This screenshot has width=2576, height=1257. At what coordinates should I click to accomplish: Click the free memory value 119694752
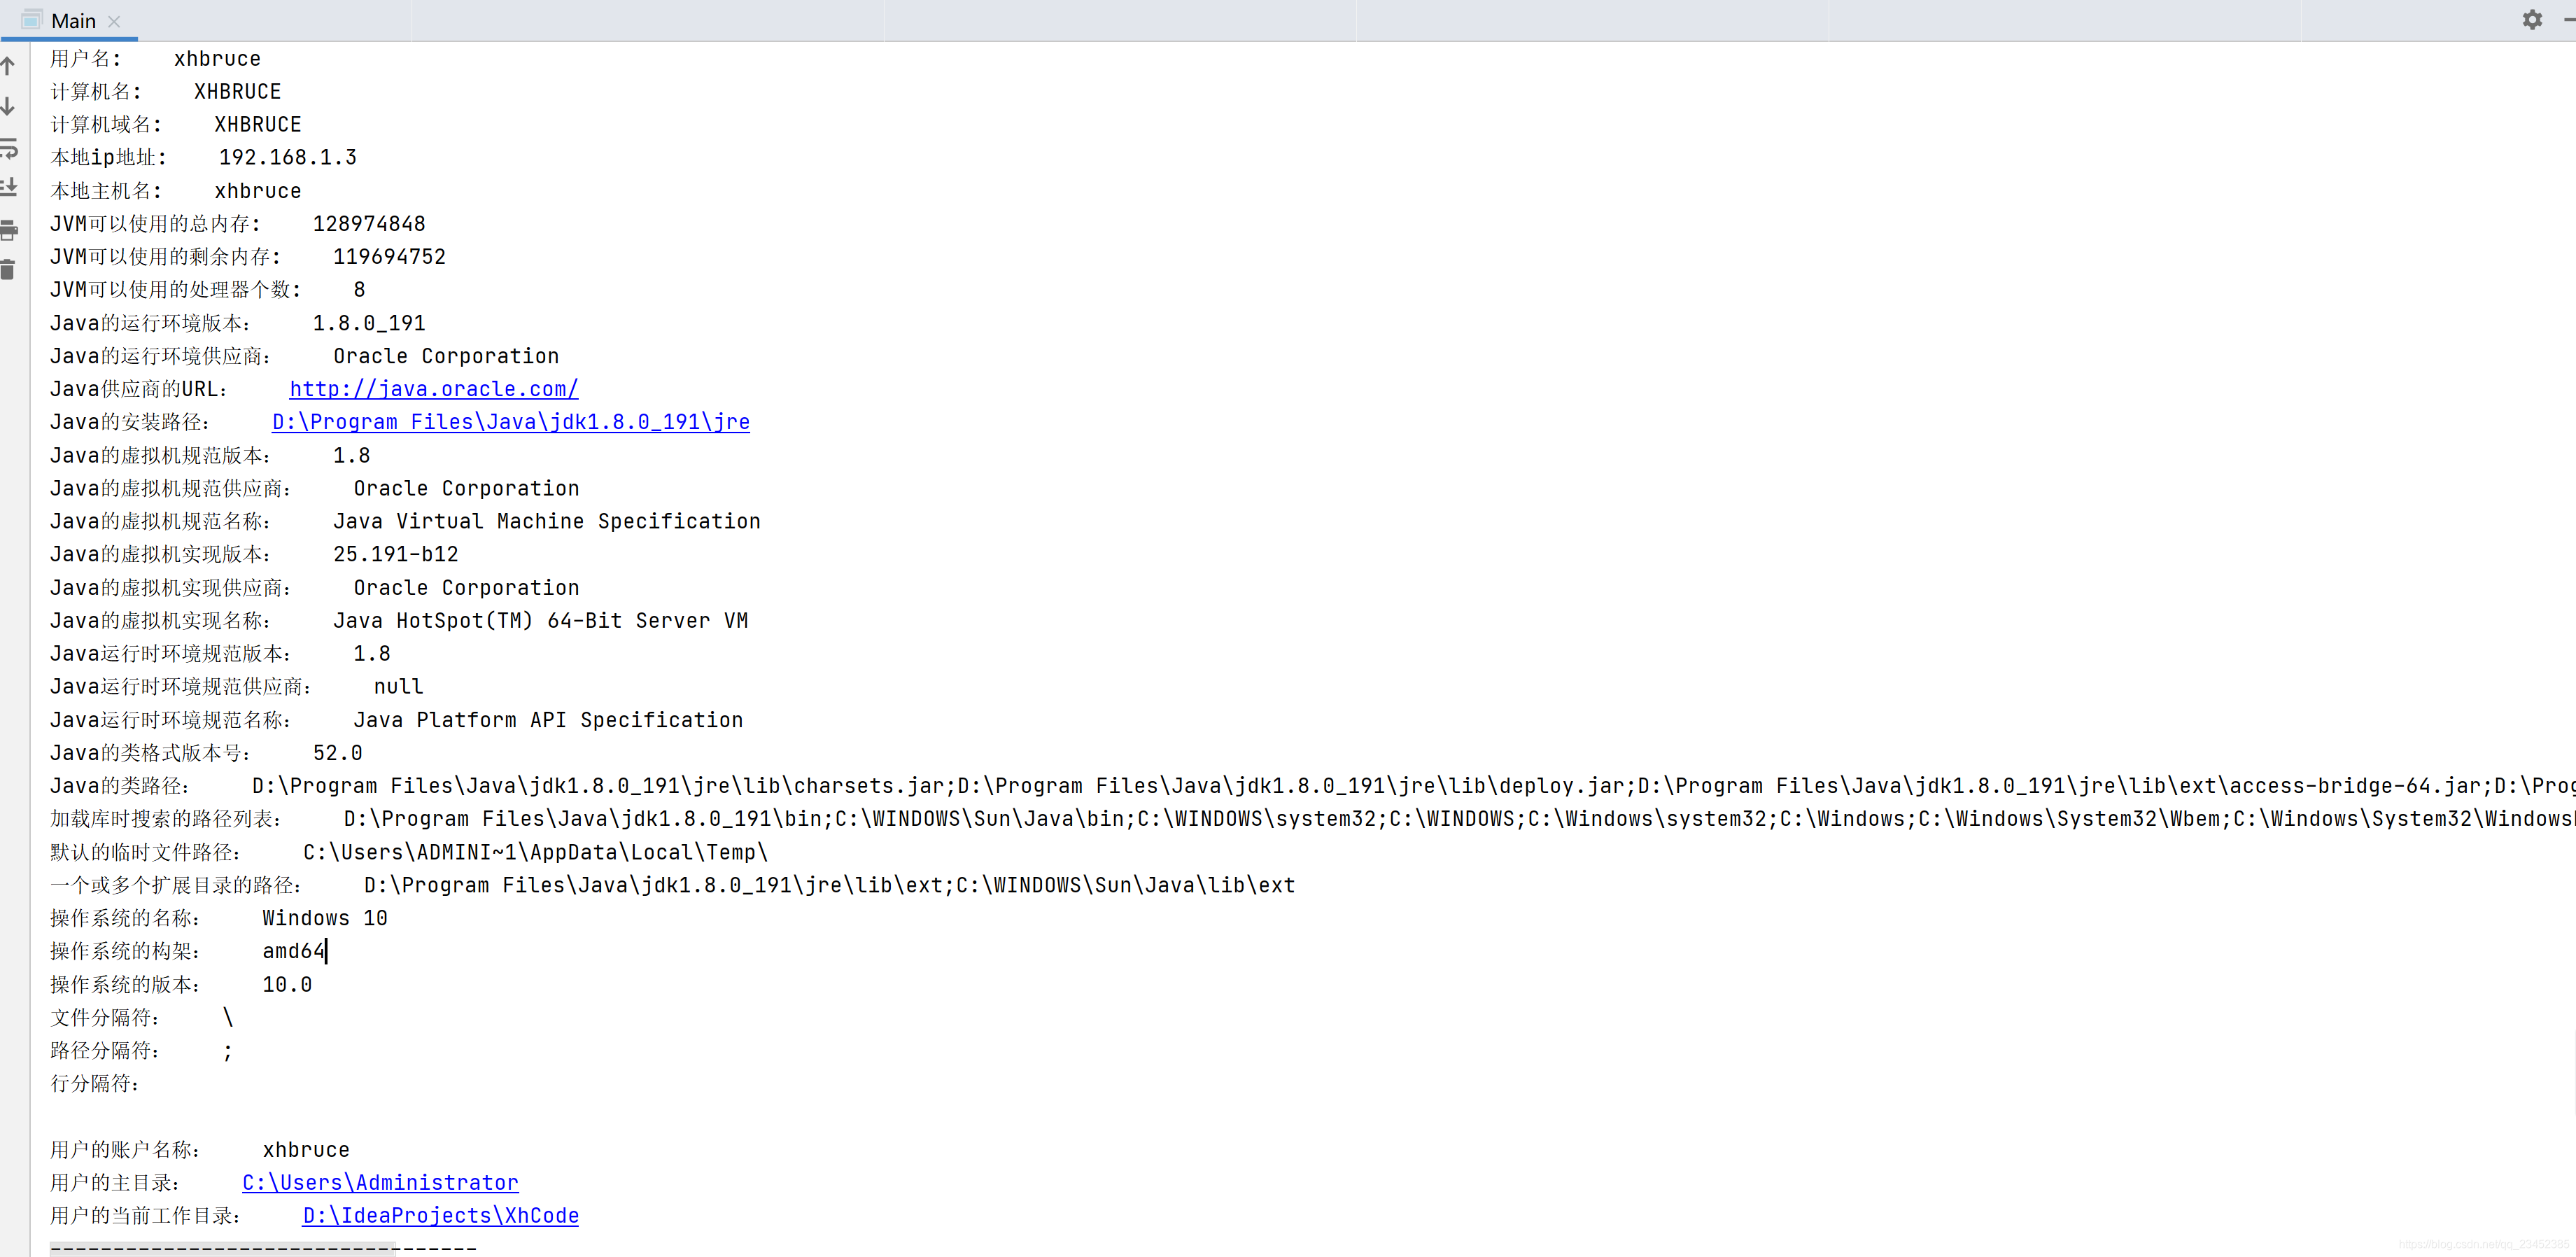[x=389, y=257]
